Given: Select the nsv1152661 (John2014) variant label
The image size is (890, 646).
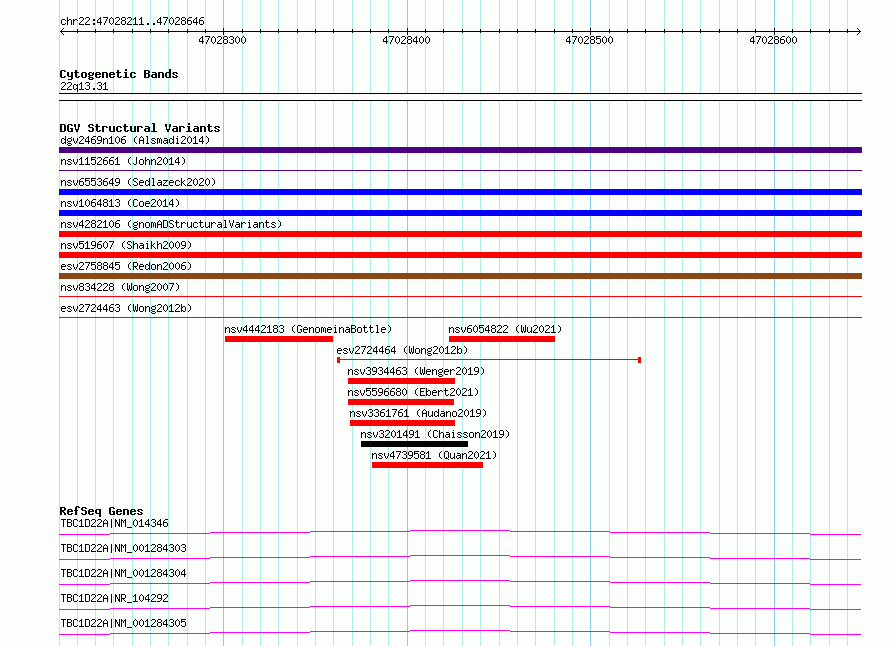Looking at the screenshot, I should (x=123, y=161).
